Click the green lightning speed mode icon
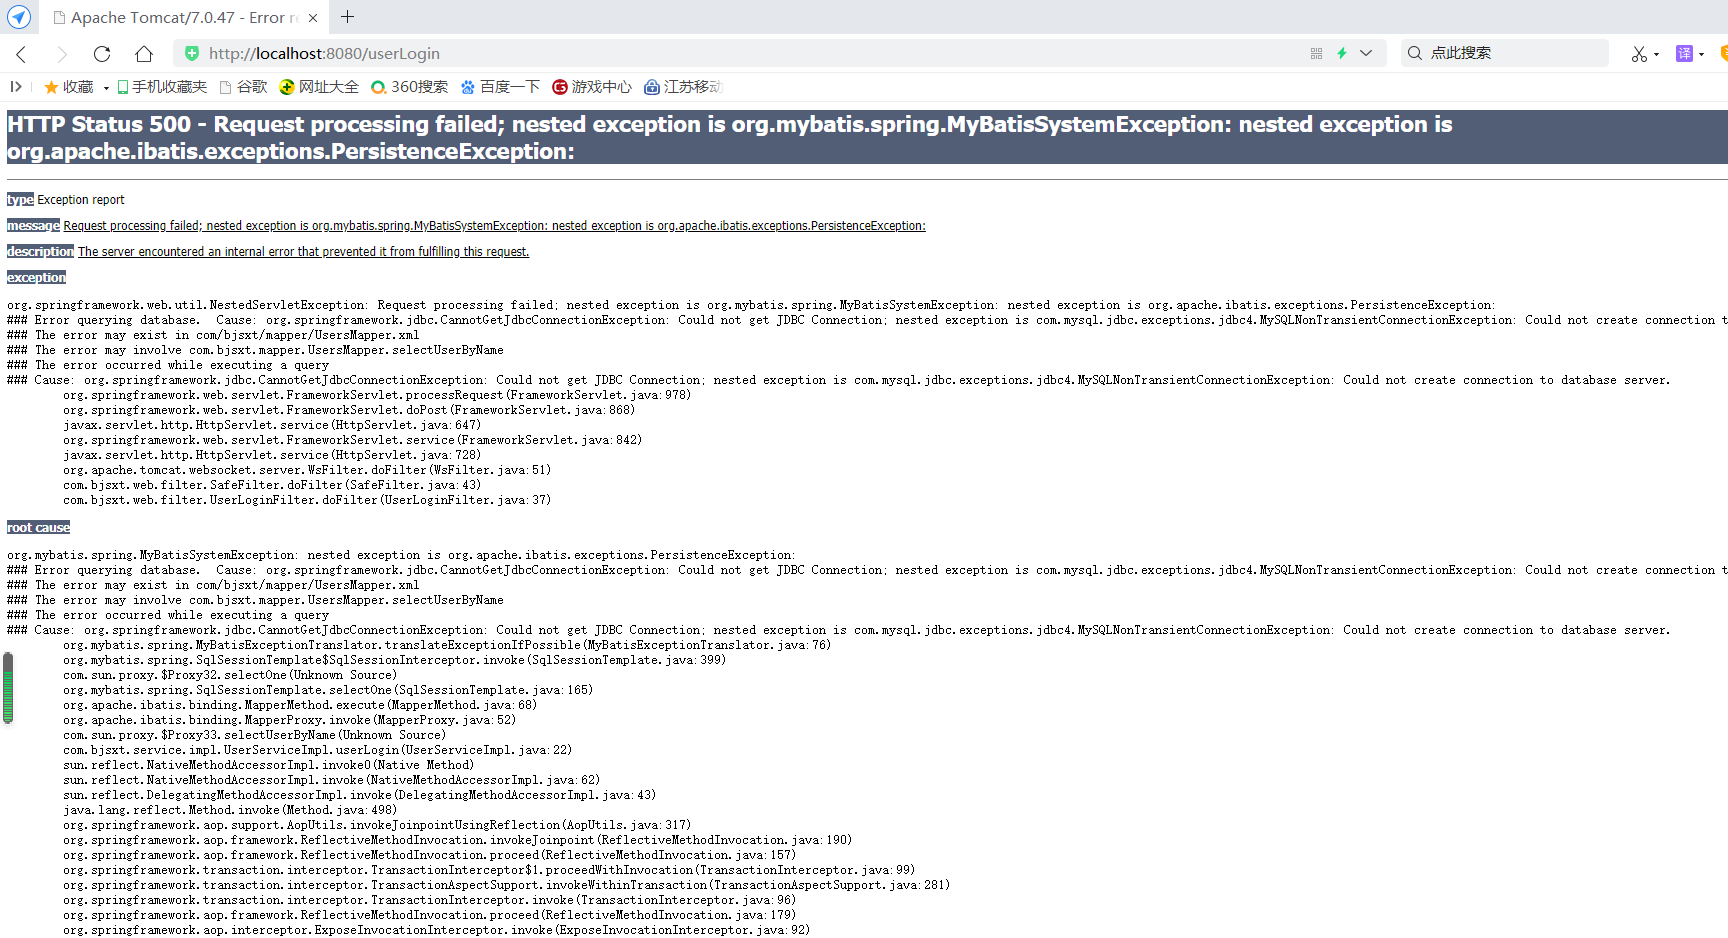Image resolution: width=1728 pixels, height=938 pixels. coord(1342,54)
